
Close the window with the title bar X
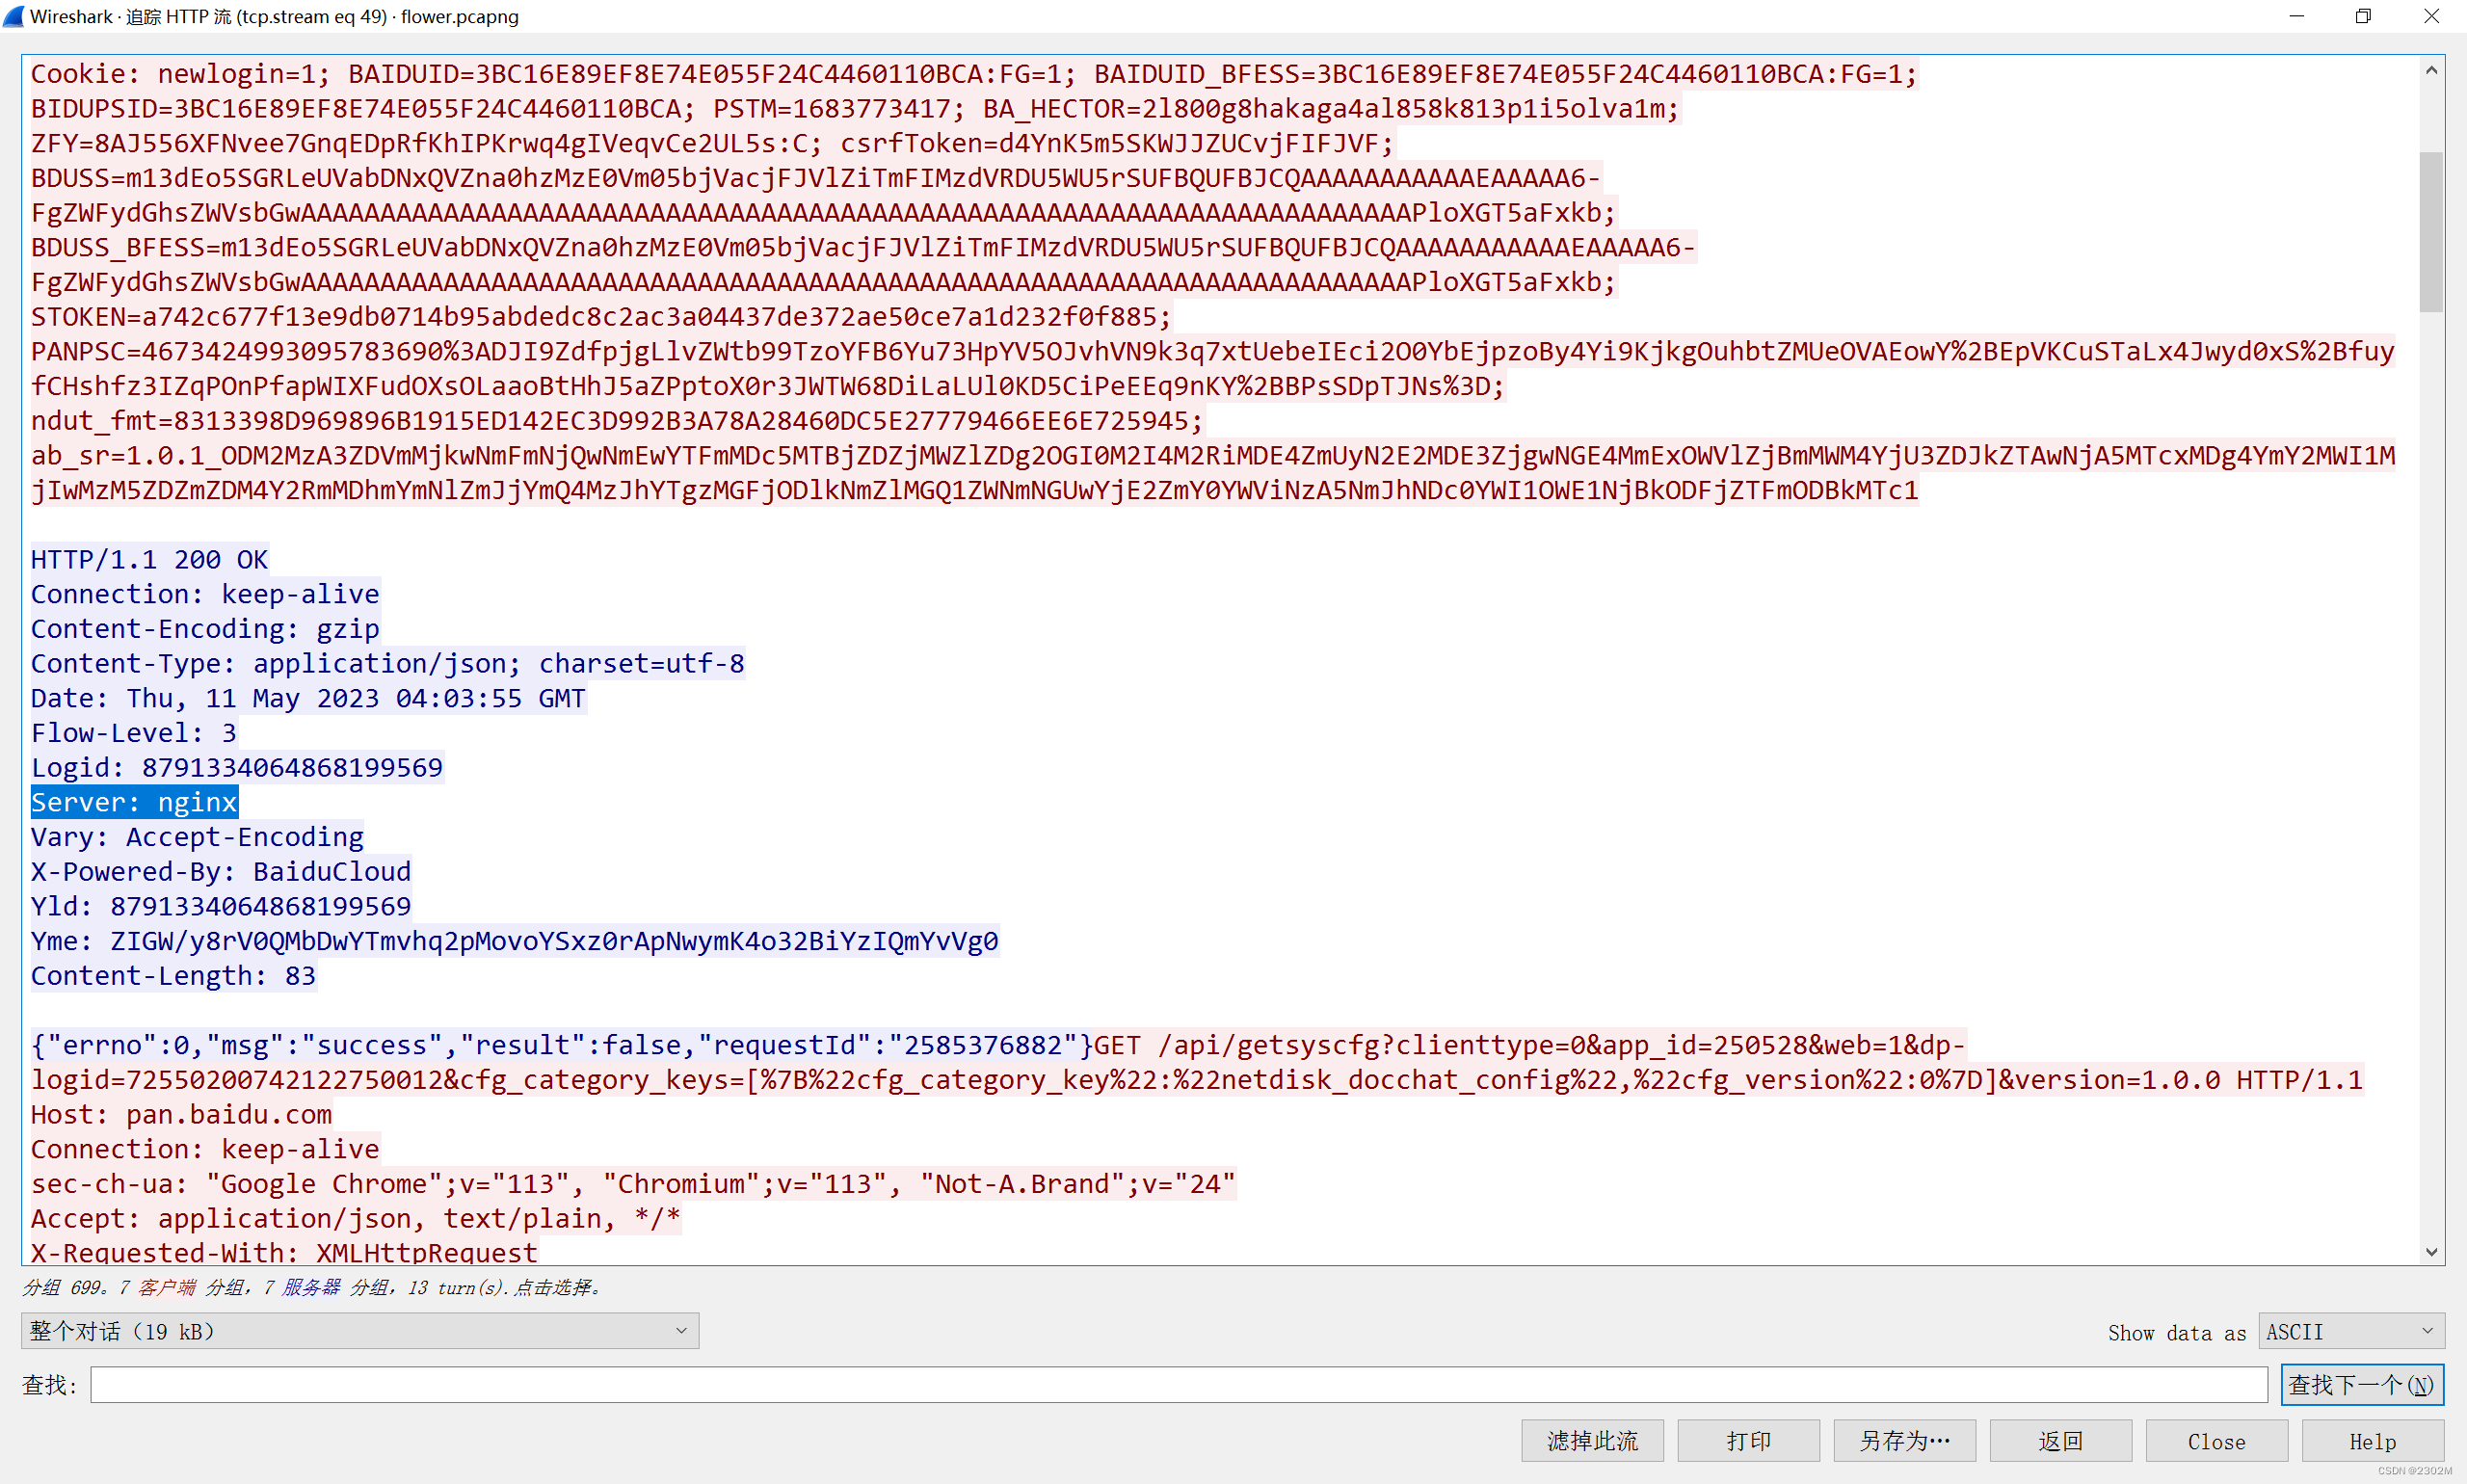(x=2431, y=16)
